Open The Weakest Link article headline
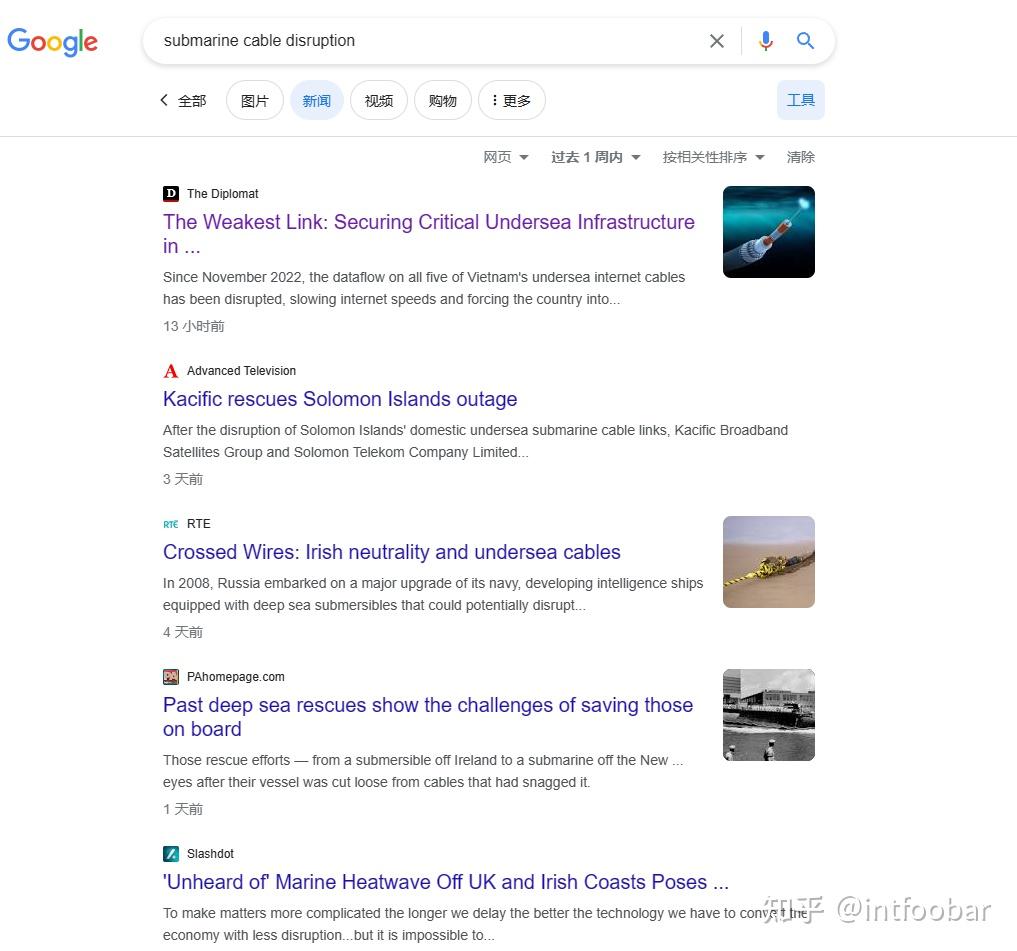Screen dimensions: 1017x951 tap(429, 234)
